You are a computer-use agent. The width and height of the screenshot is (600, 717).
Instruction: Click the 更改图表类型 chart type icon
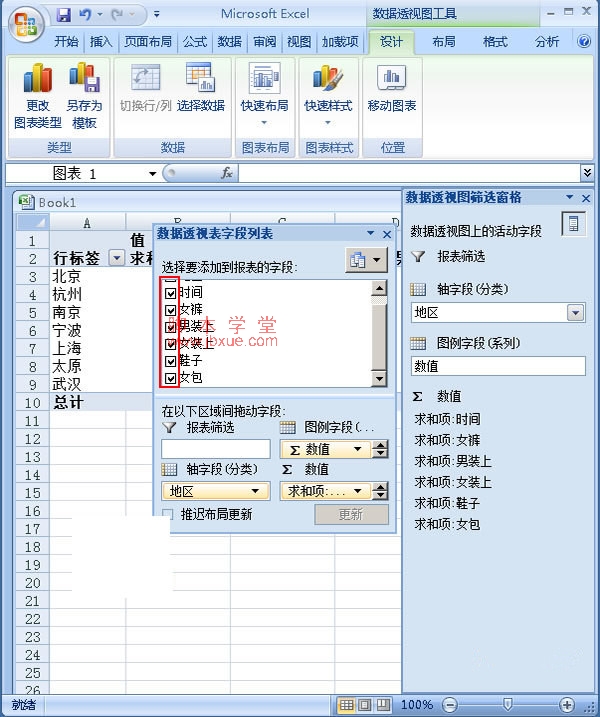pyautogui.click(x=38, y=97)
